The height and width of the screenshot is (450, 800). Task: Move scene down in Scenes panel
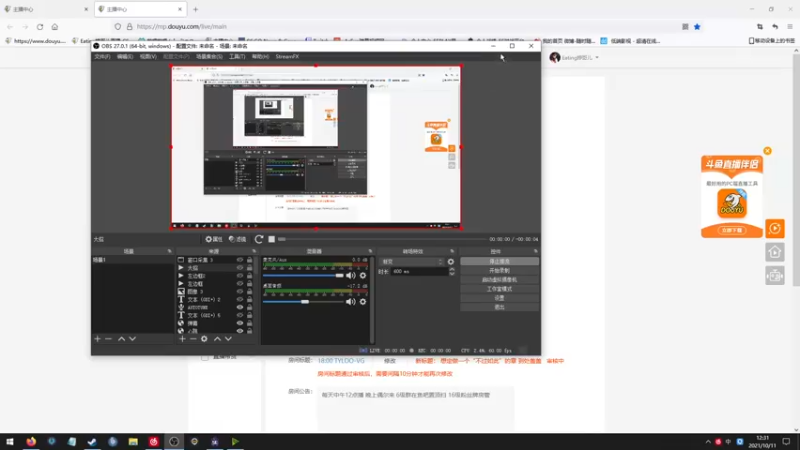pyautogui.click(x=132, y=339)
